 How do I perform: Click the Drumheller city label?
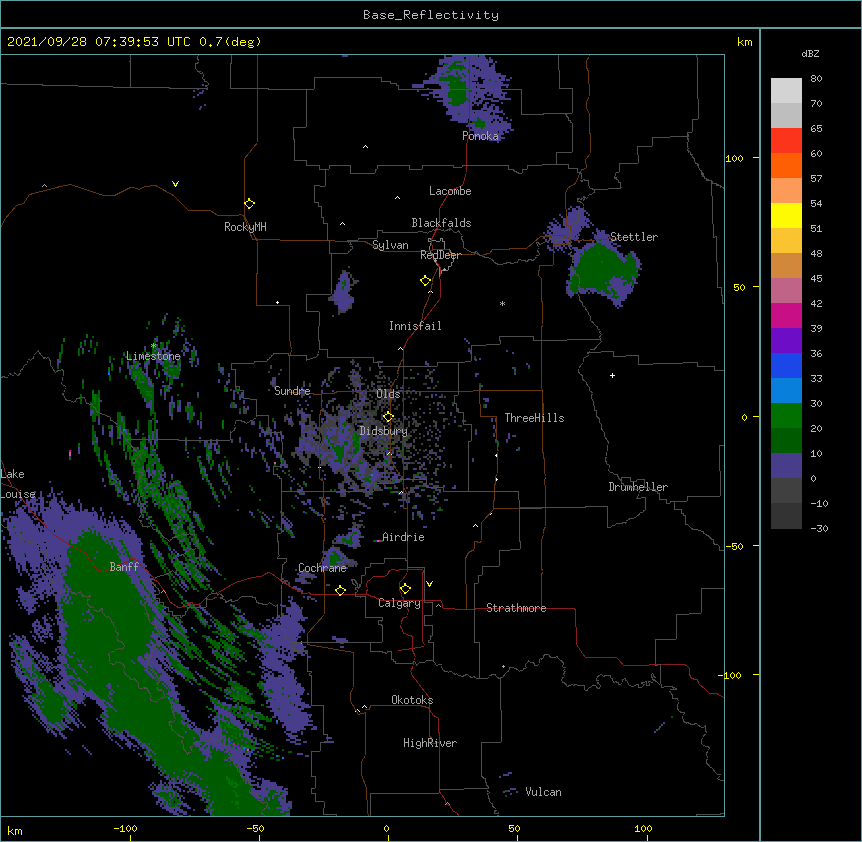638,487
